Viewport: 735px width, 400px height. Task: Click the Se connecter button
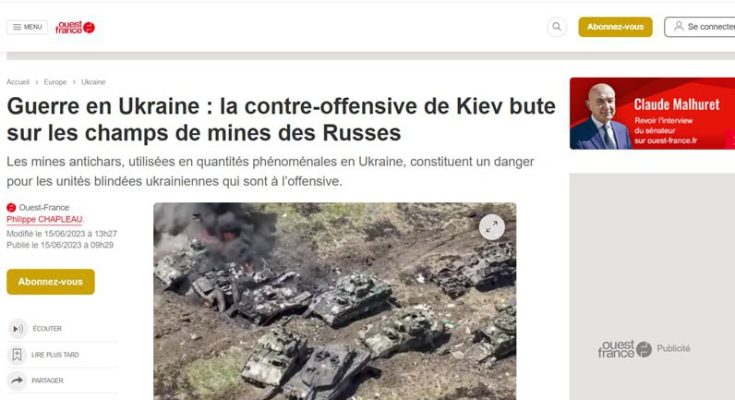[700, 27]
